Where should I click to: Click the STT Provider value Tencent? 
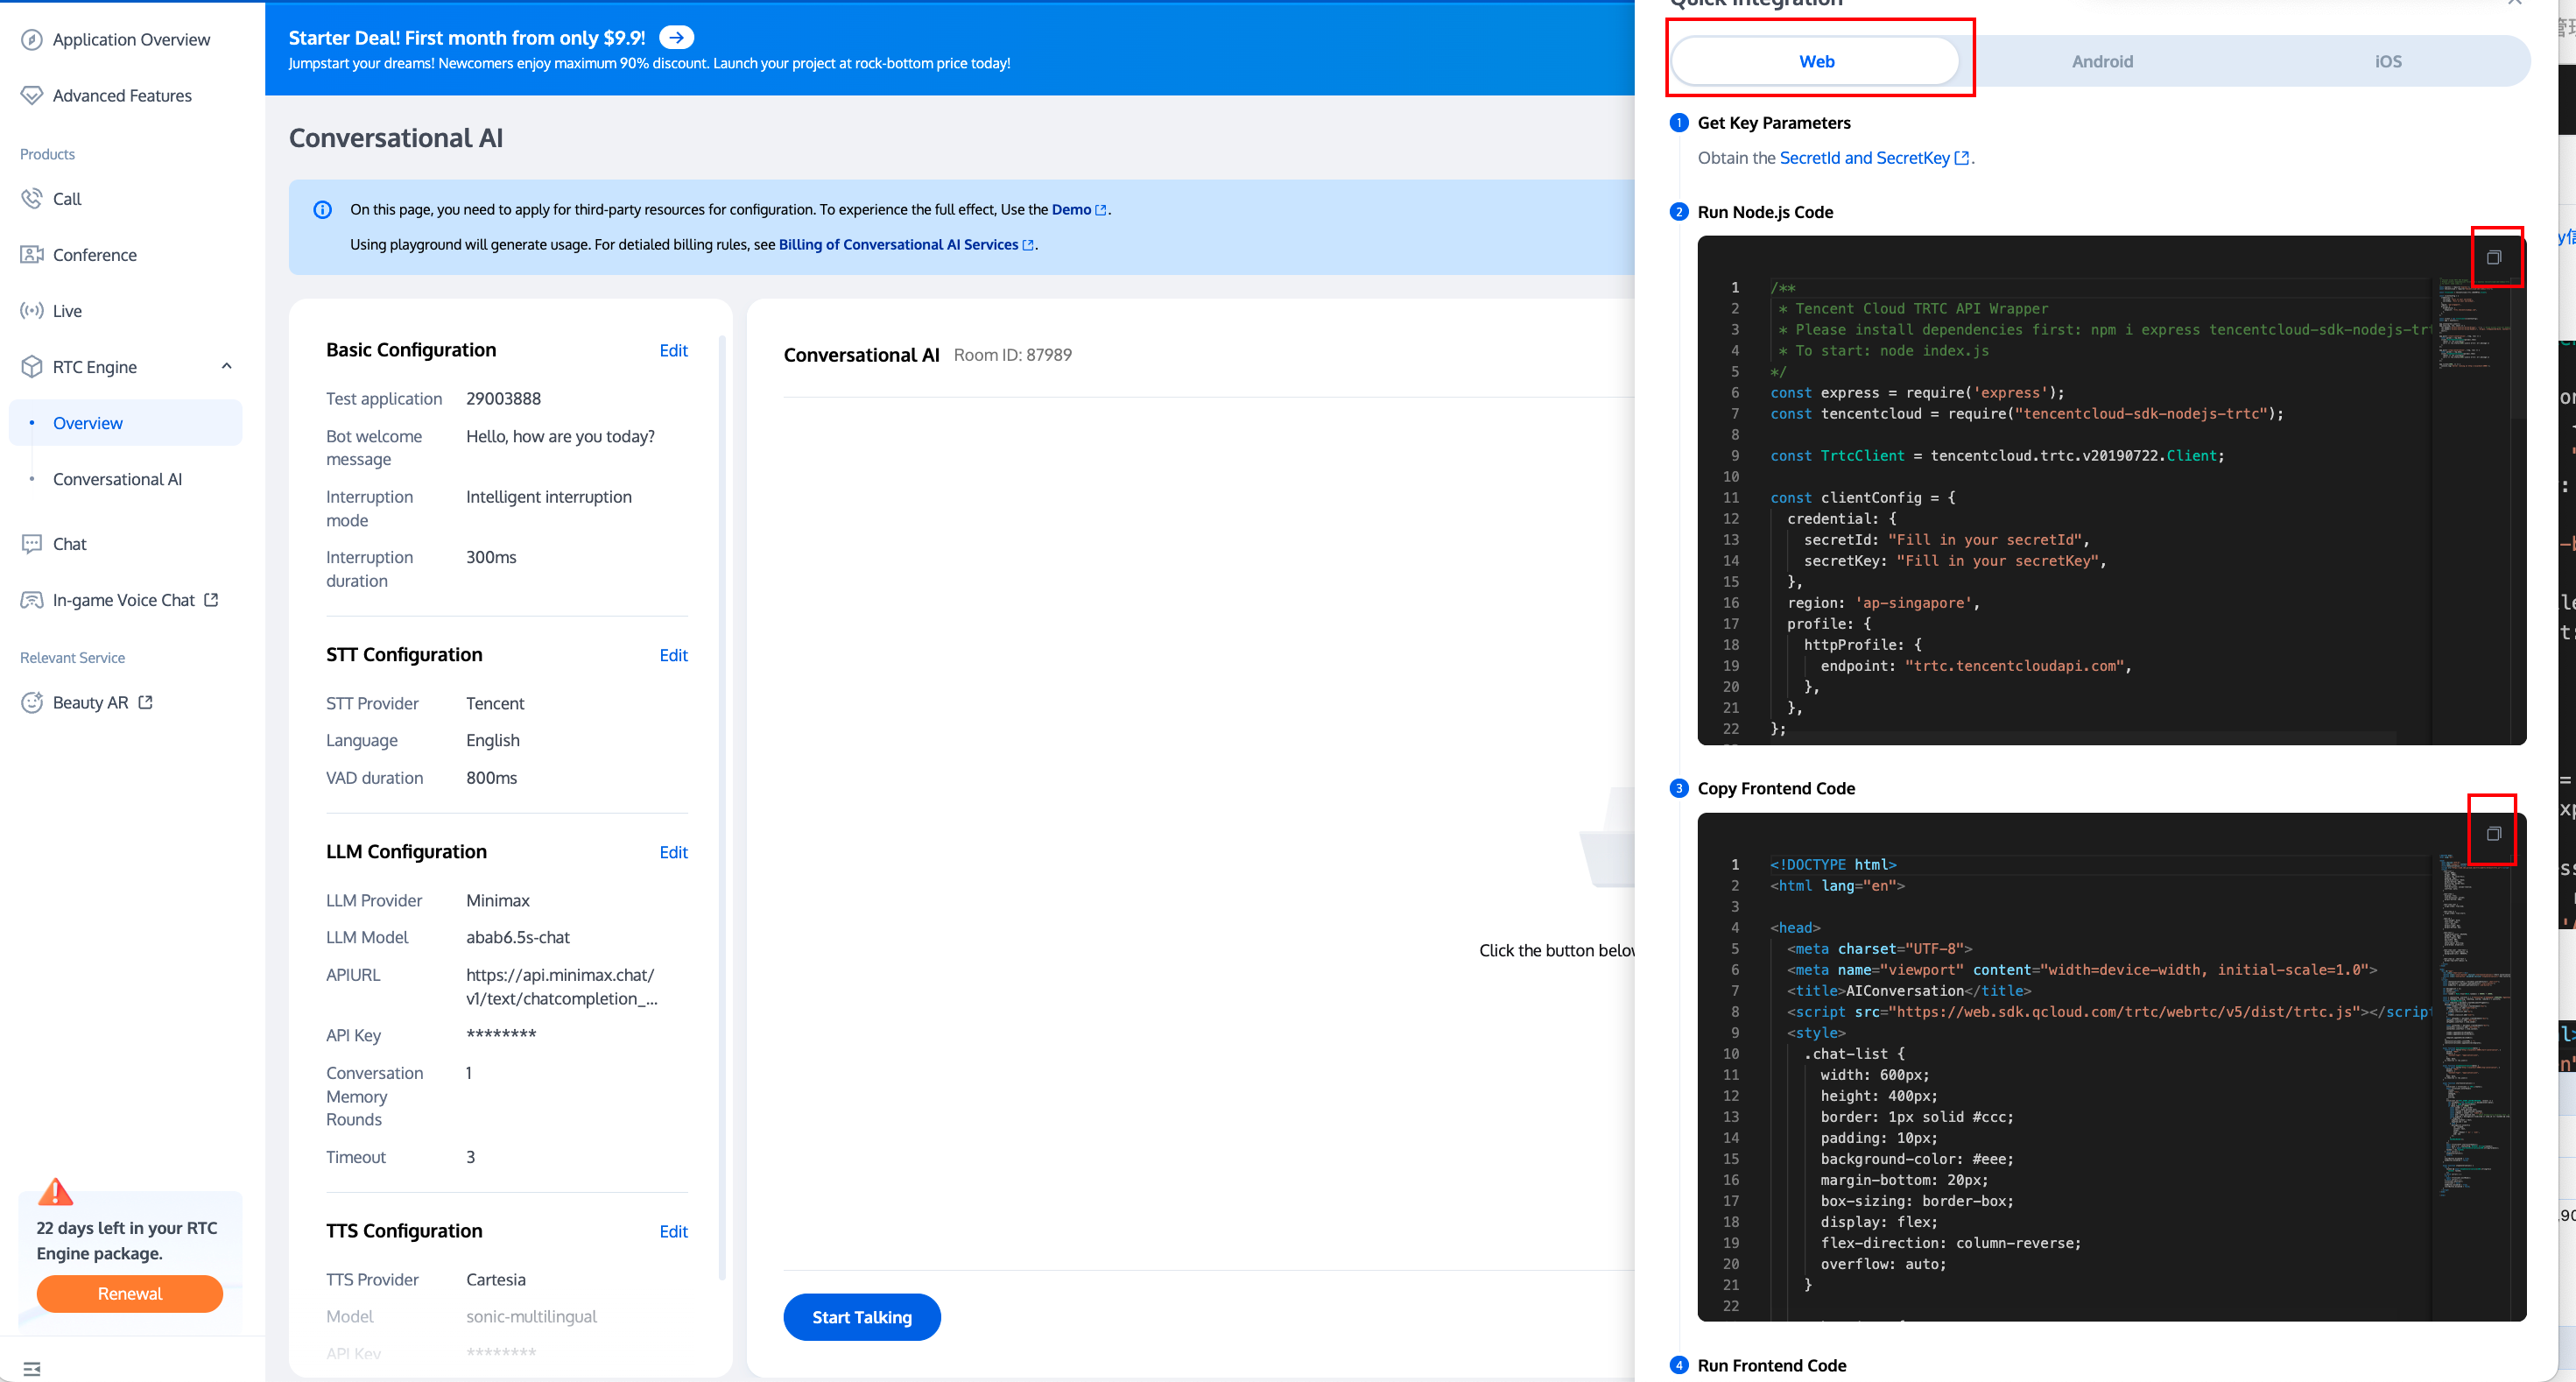(x=495, y=704)
